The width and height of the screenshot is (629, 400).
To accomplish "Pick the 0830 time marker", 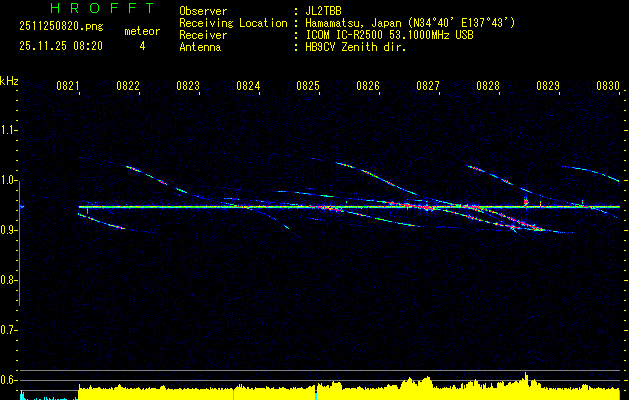I will coord(608,87).
